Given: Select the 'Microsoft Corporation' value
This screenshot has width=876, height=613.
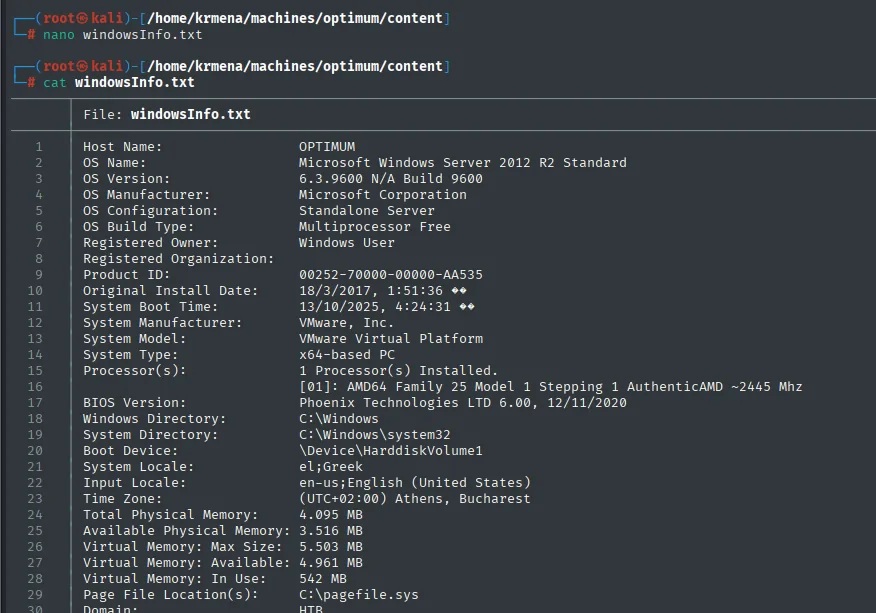Looking at the screenshot, I should (x=383, y=194).
